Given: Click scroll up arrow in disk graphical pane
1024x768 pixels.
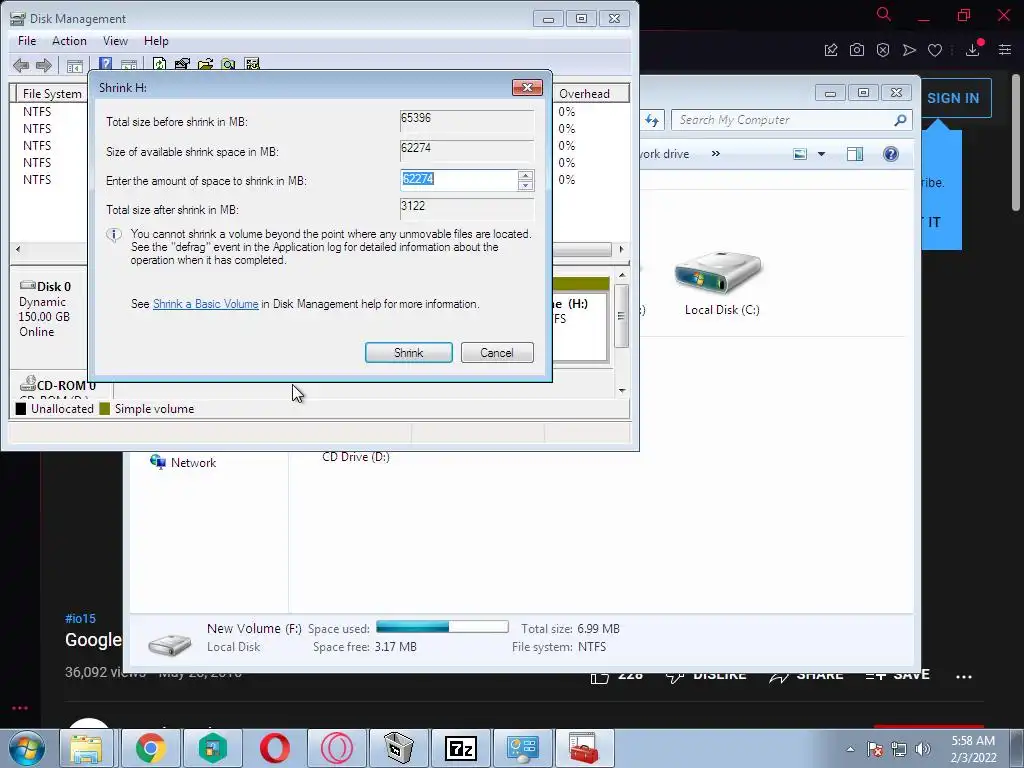Looking at the screenshot, I should [x=622, y=276].
